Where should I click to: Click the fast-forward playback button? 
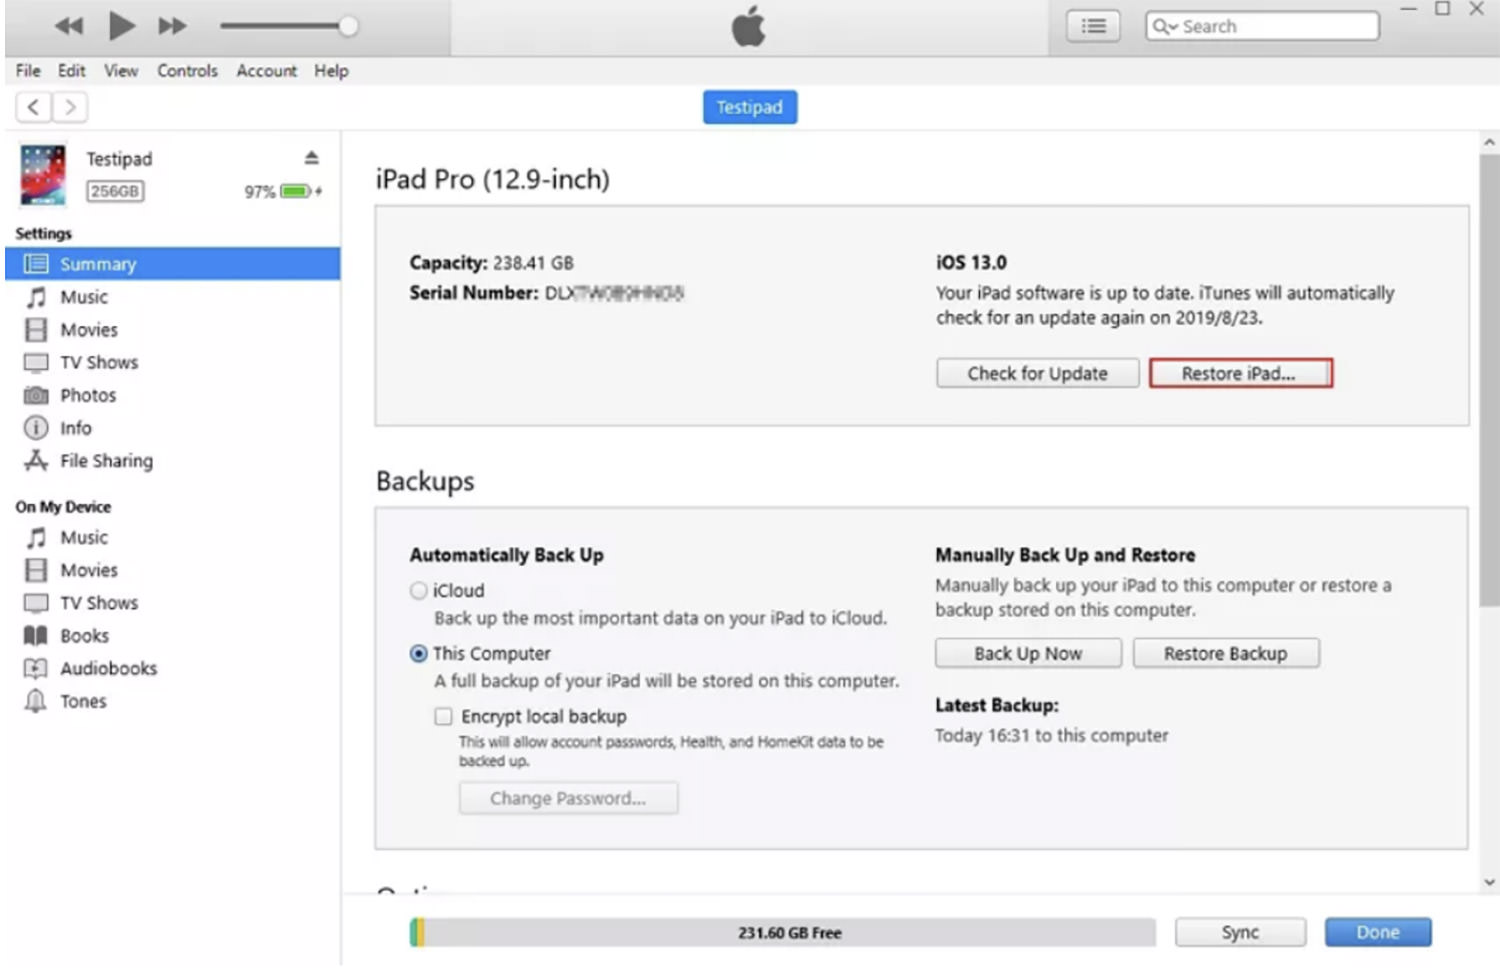[x=173, y=26]
